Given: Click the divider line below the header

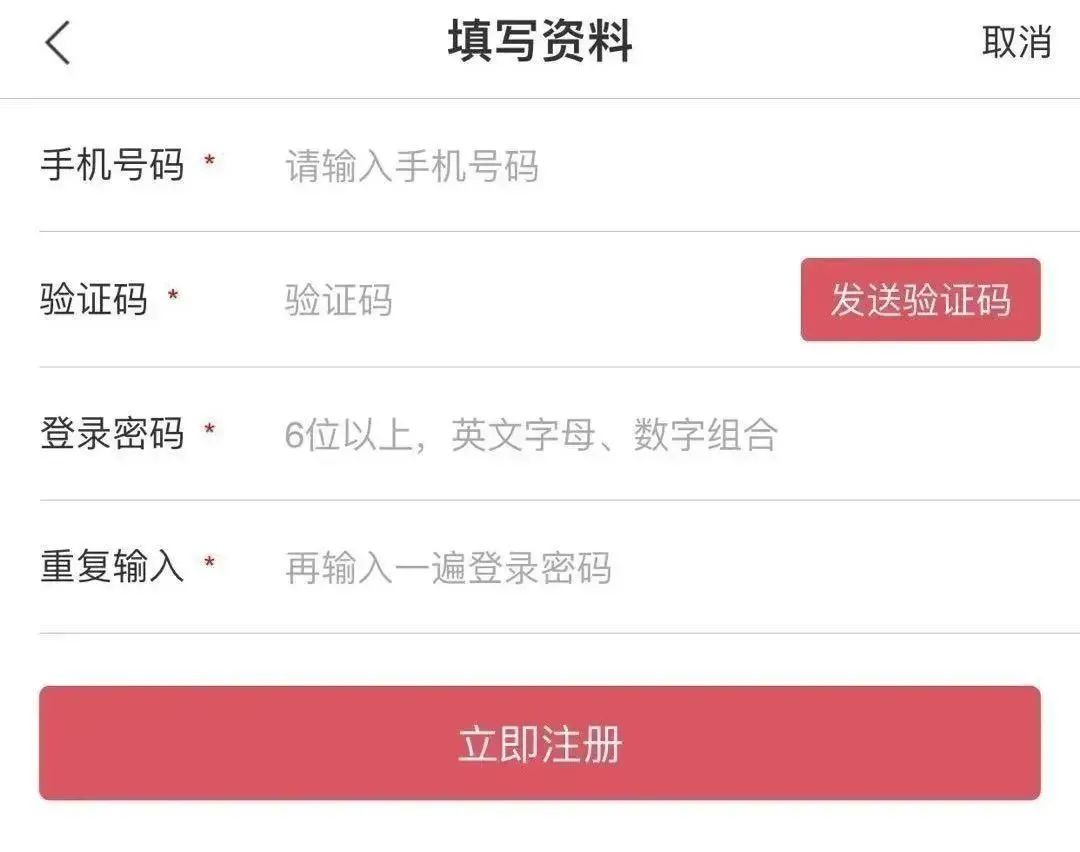Looking at the screenshot, I should [x=540, y=98].
